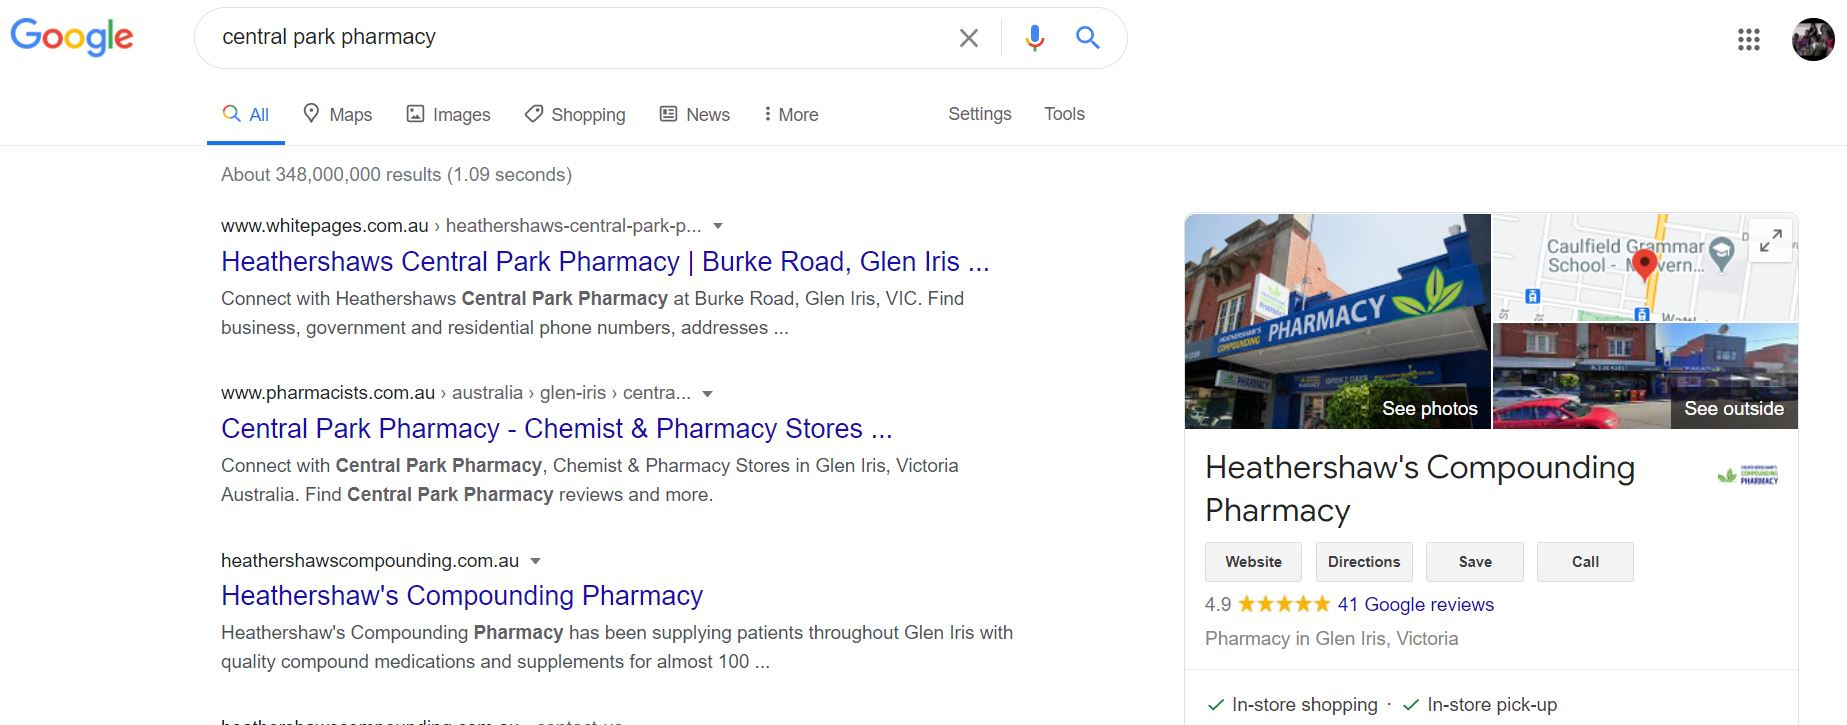Open the Google account profile picture

pyautogui.click(x=1812, y=39)
